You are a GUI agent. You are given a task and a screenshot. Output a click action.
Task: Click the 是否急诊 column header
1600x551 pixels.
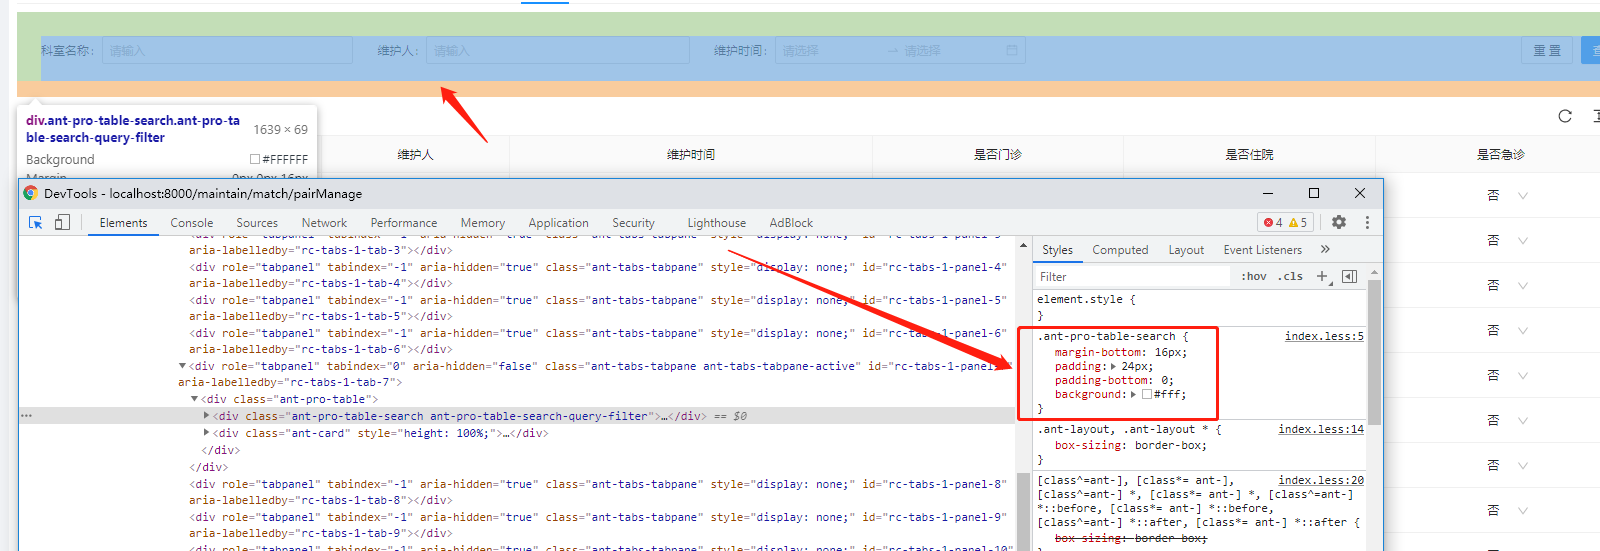tap(1501, 154)
